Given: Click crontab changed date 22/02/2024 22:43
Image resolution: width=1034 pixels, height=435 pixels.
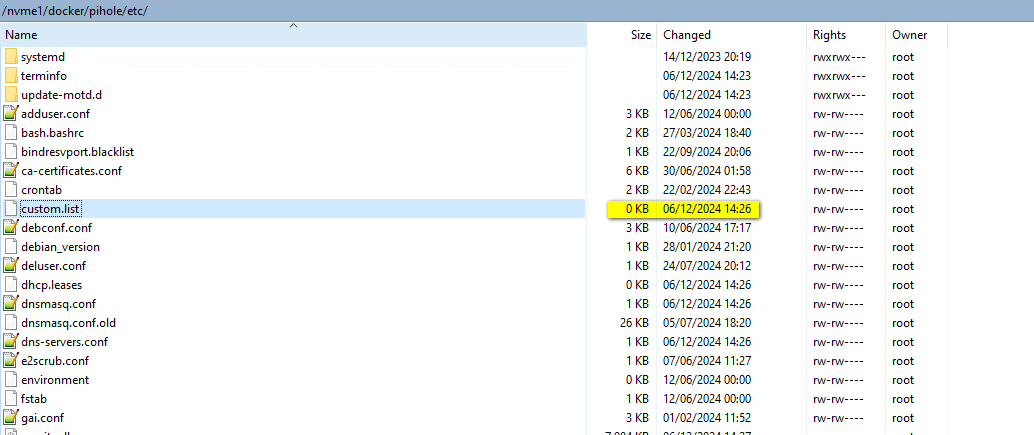Looking at the screenshot, I should point(707,189).
